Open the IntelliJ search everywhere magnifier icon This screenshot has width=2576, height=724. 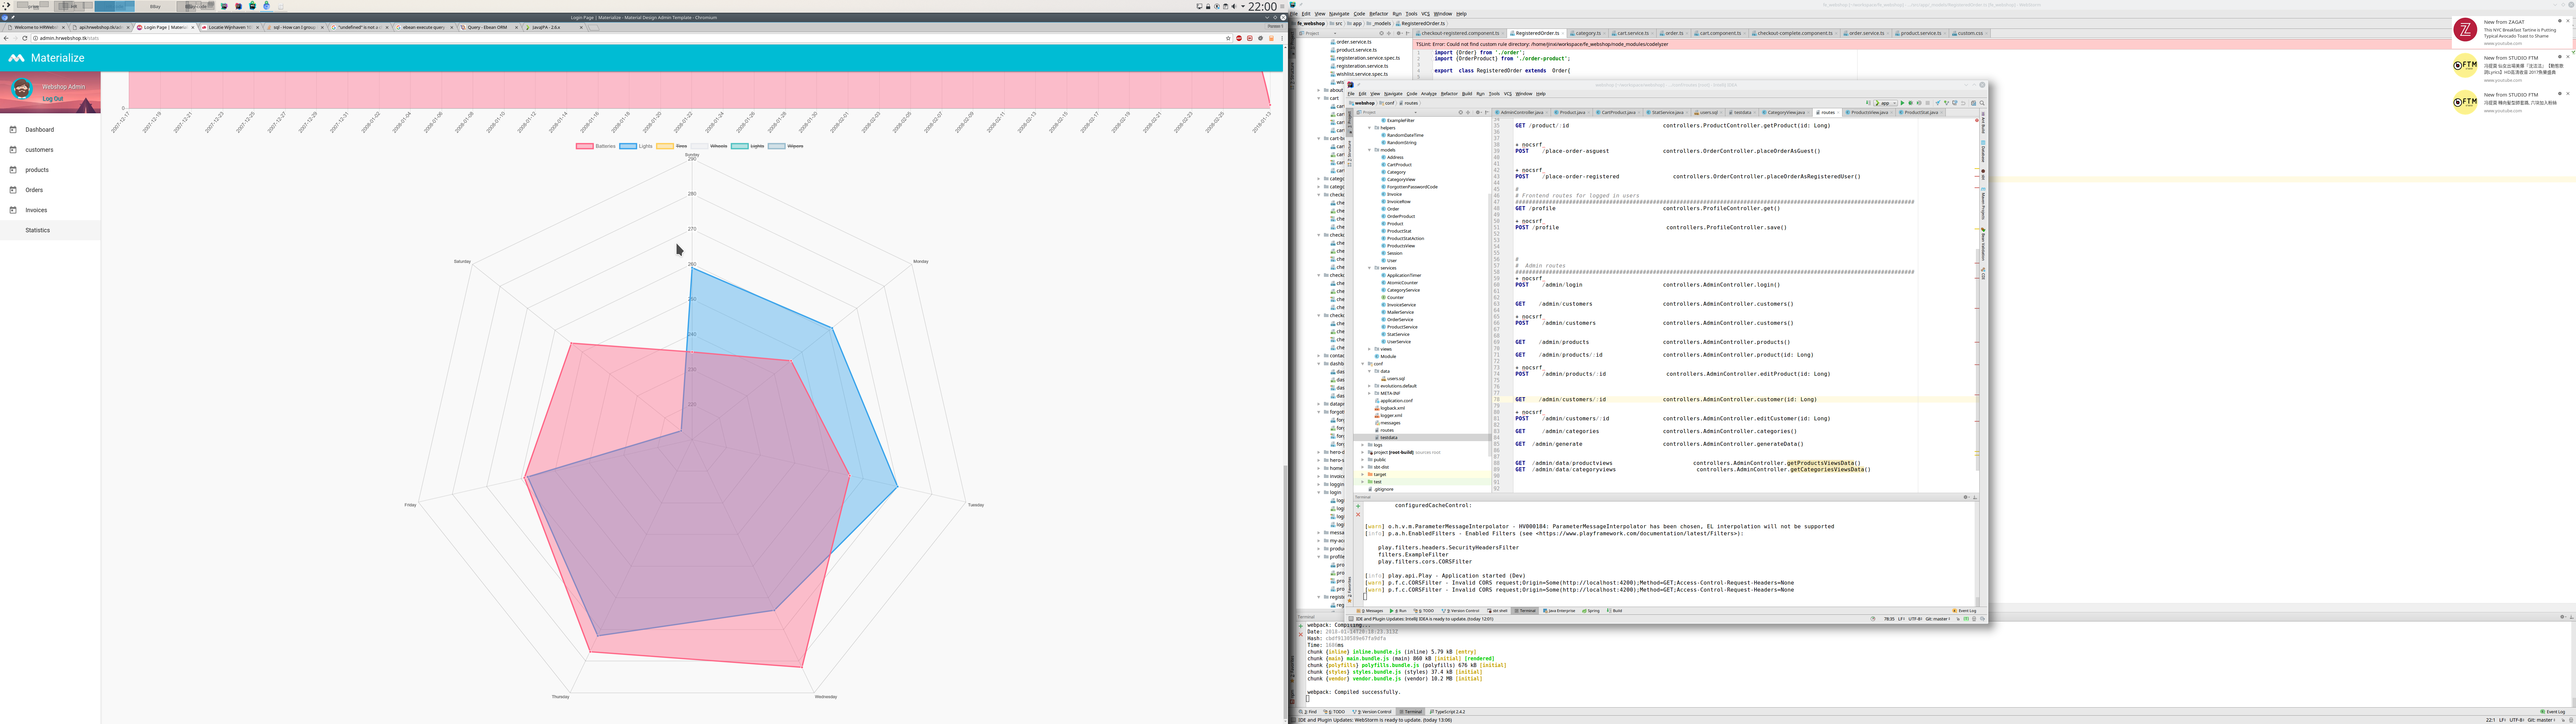click(1982, 103)
